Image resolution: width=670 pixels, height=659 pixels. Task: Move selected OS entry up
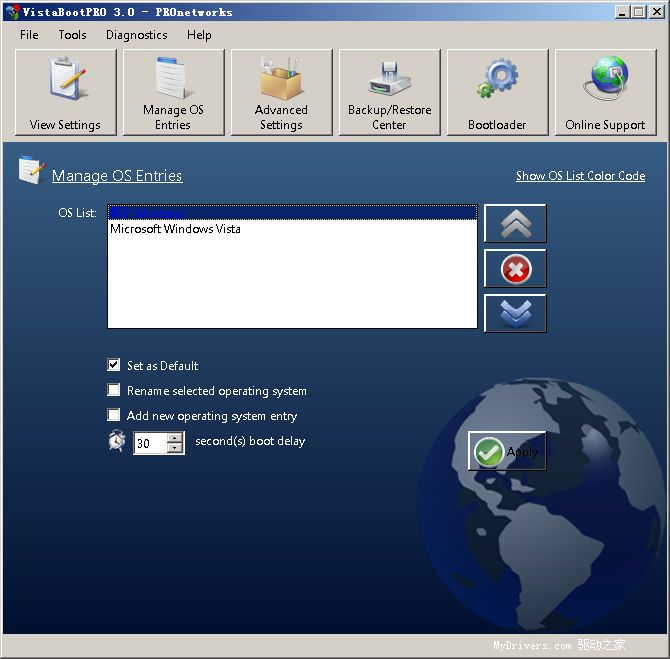515,224
